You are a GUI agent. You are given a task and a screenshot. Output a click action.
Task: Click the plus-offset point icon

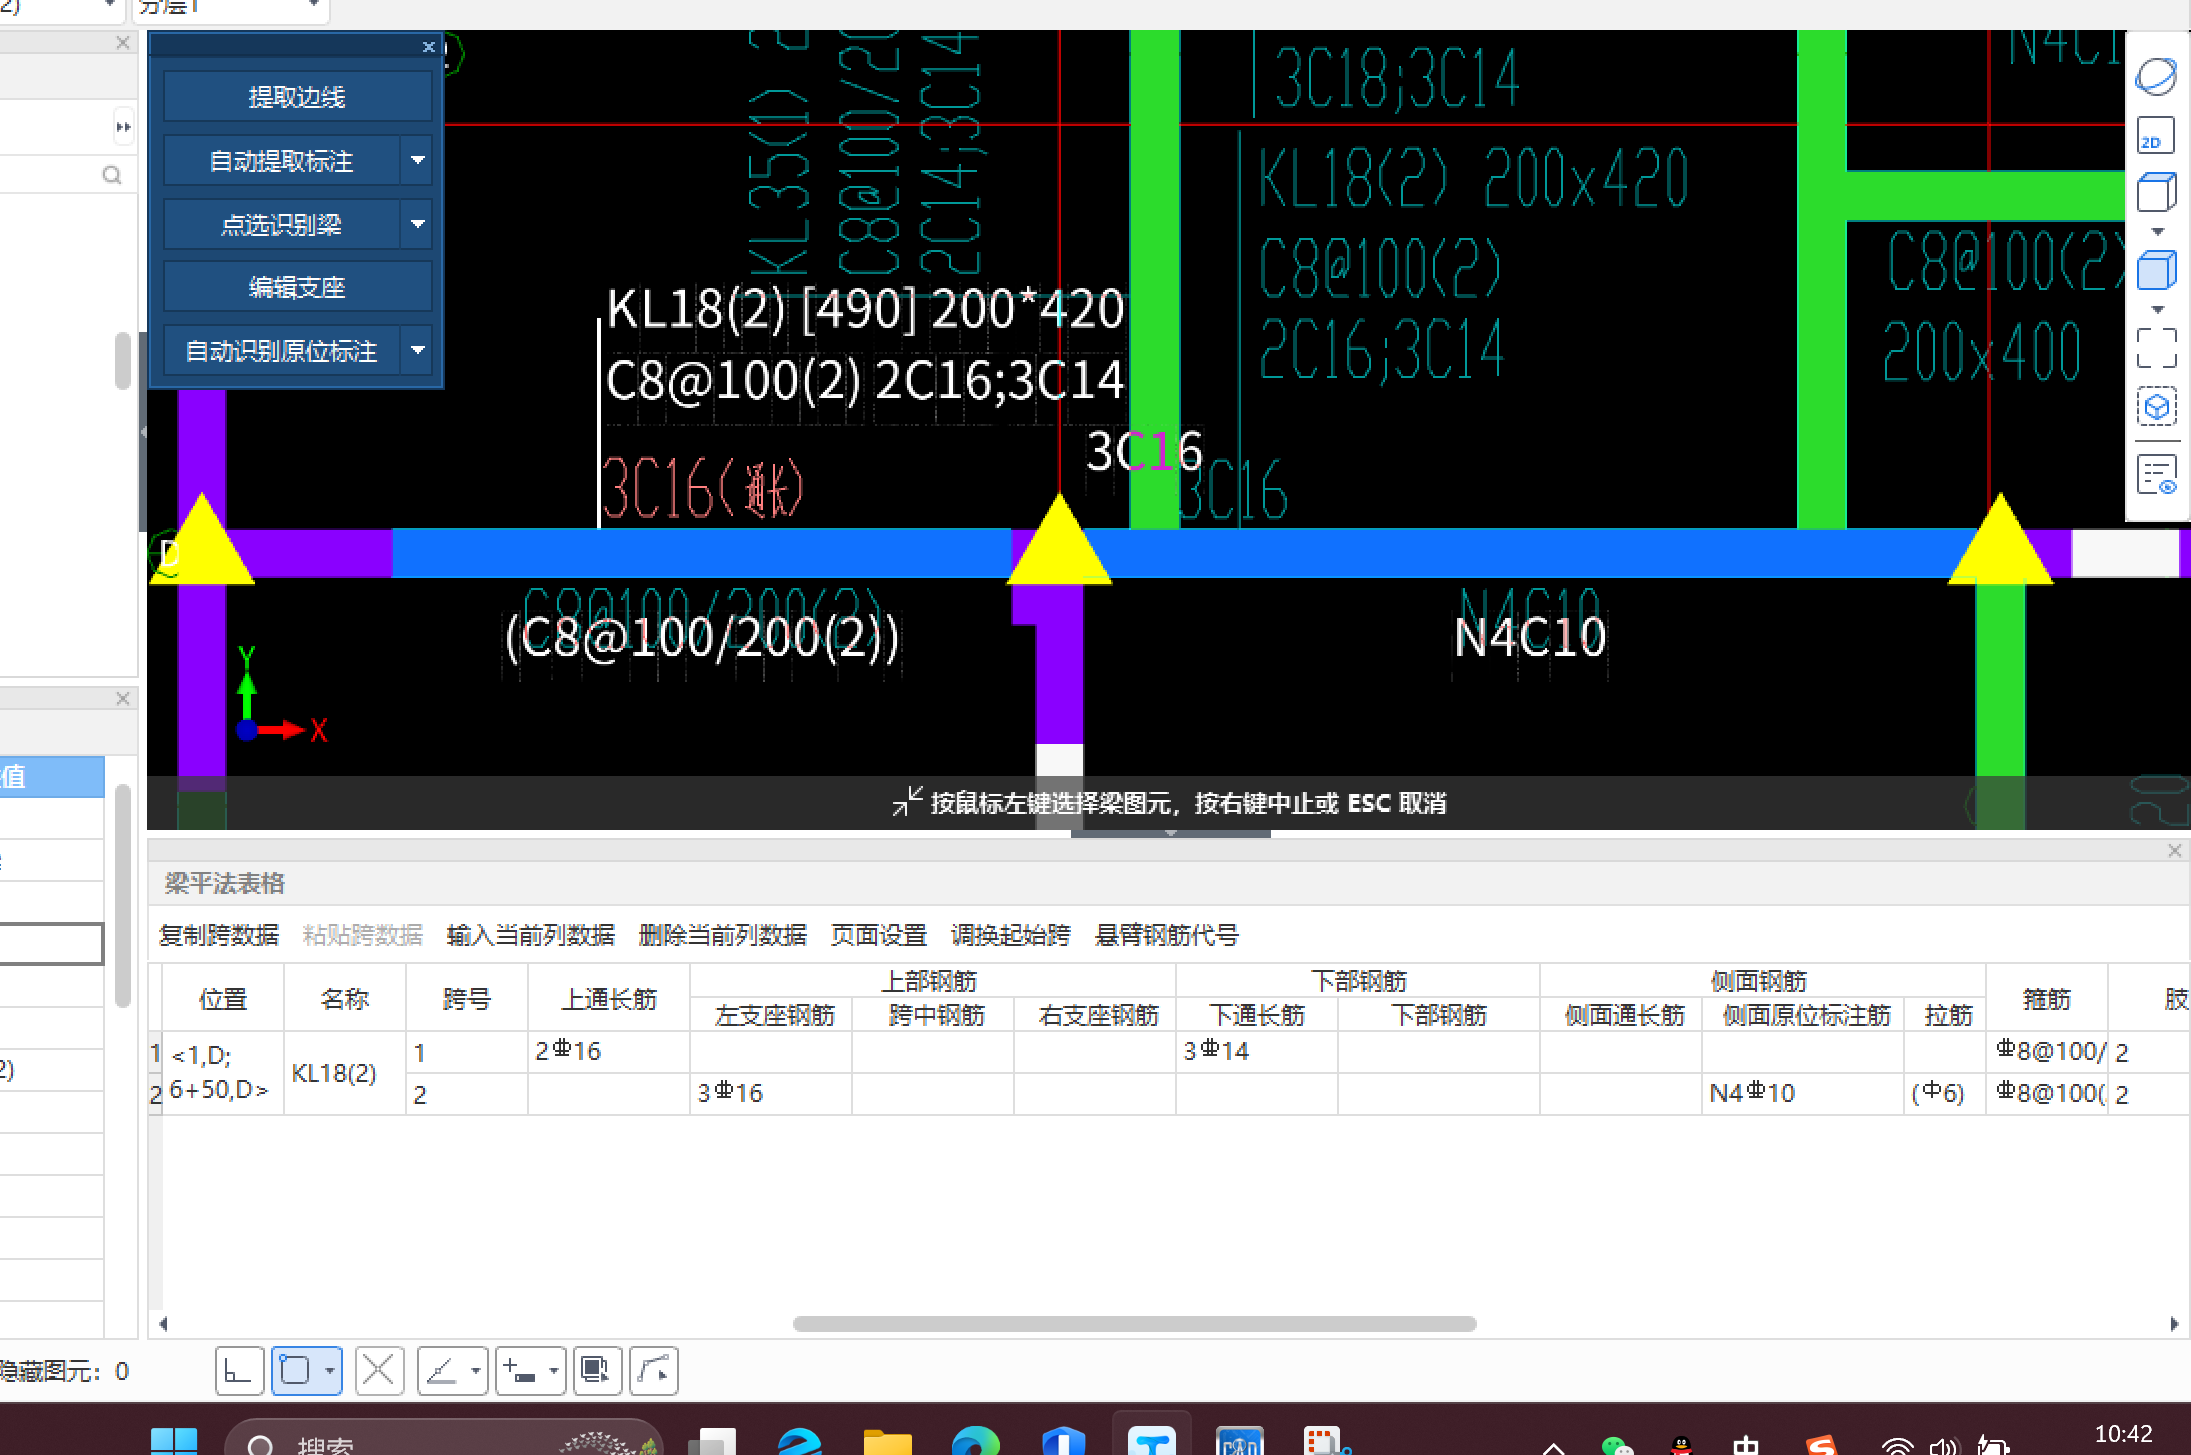click(520, 1371)
